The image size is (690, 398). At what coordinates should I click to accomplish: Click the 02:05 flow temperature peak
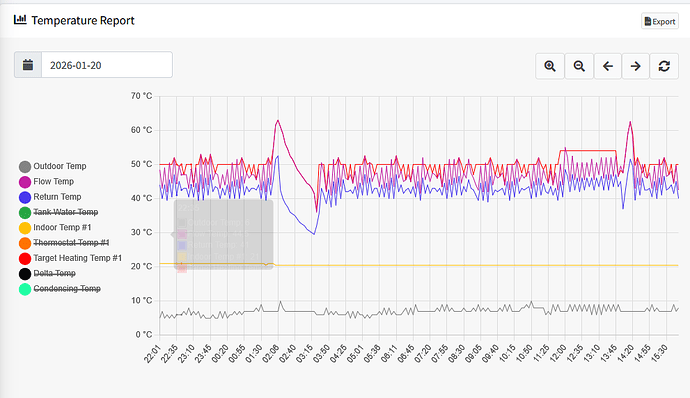point(278,120)
